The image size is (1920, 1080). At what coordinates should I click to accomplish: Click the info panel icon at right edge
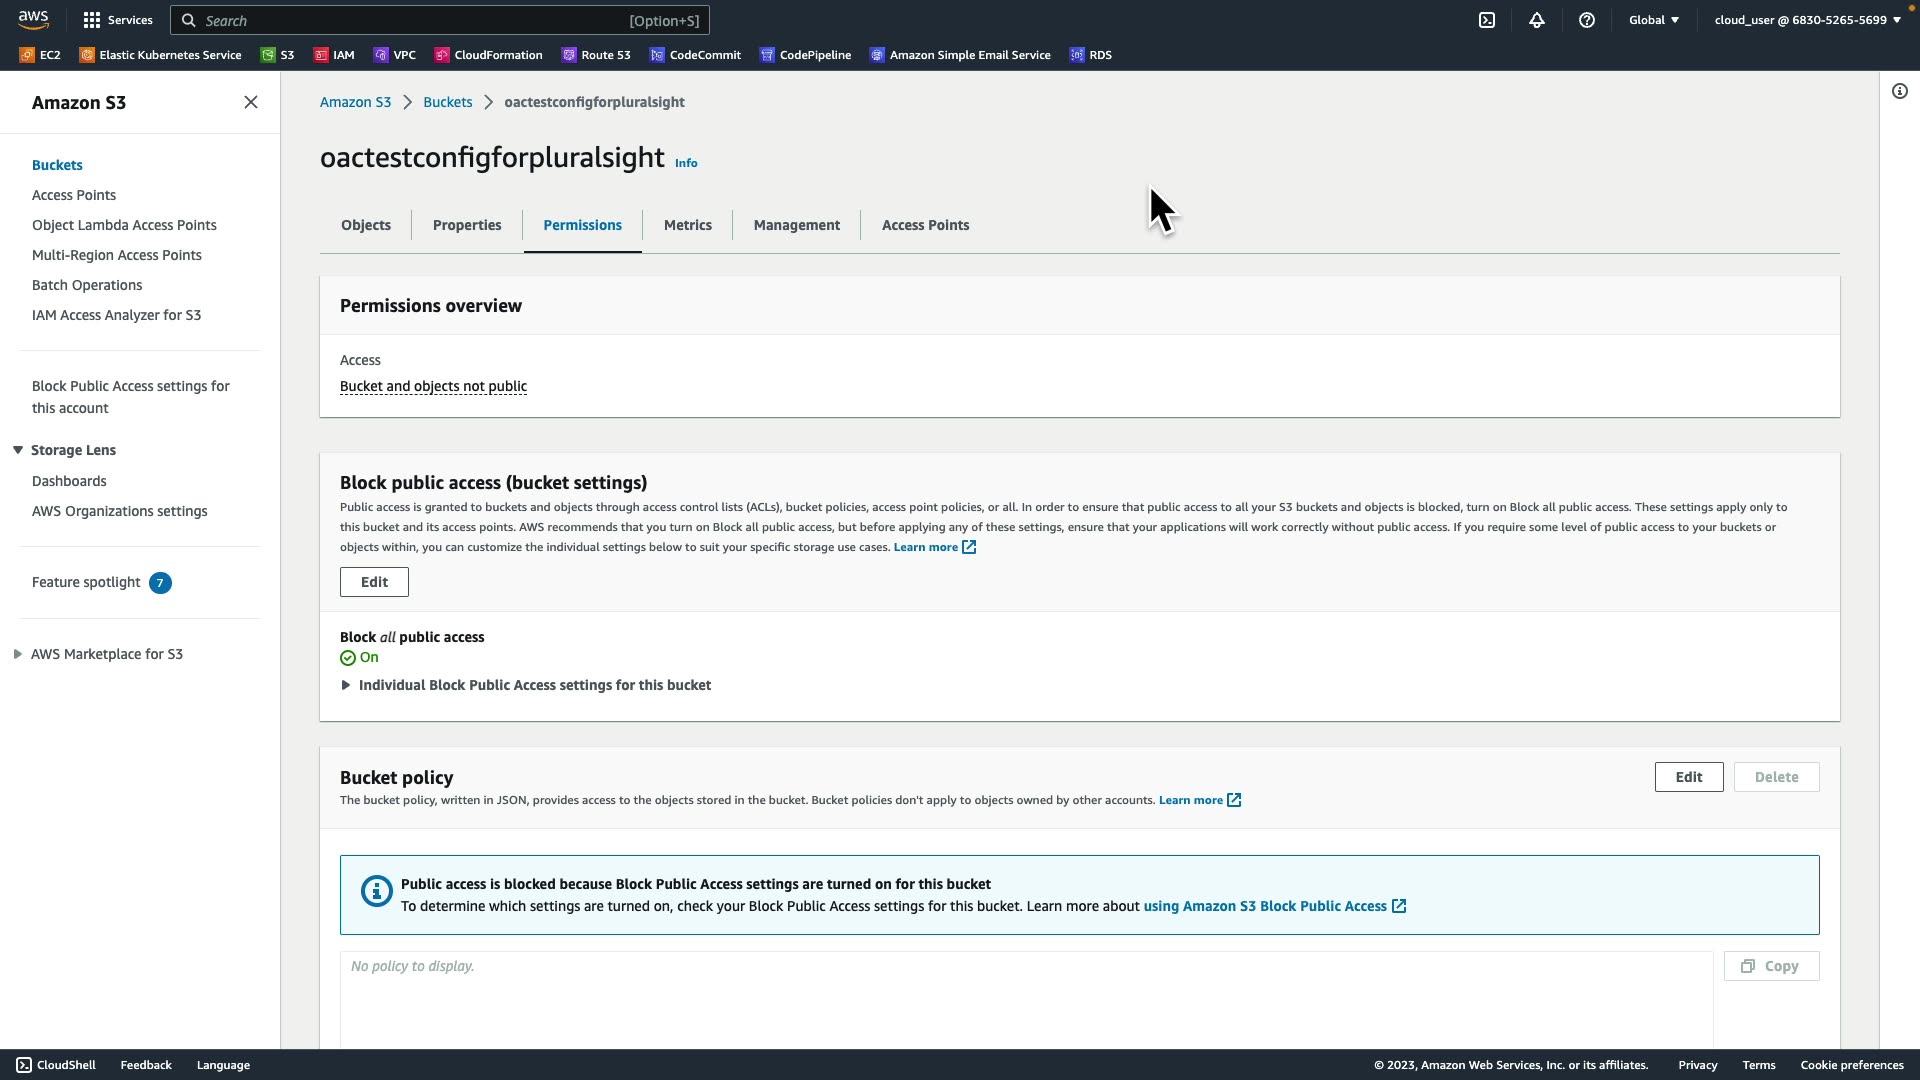click(1900, 92)
